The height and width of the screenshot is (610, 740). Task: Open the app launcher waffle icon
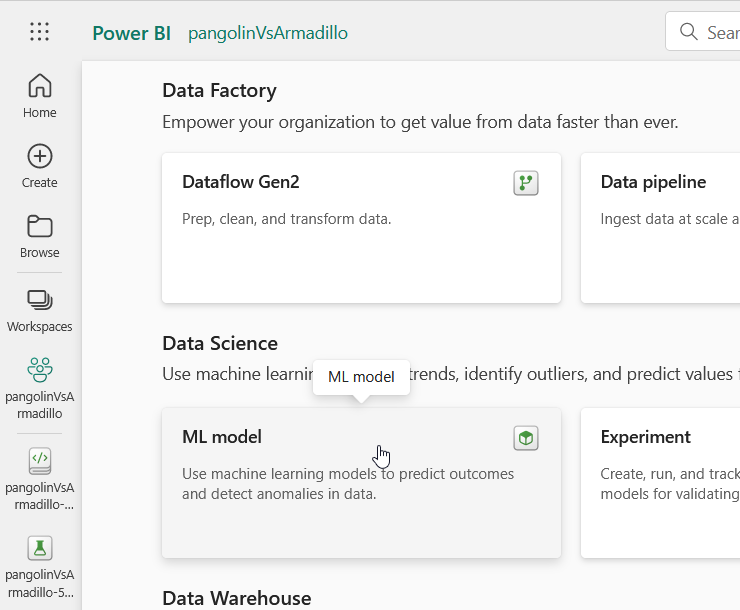click(x=39, y=32)
